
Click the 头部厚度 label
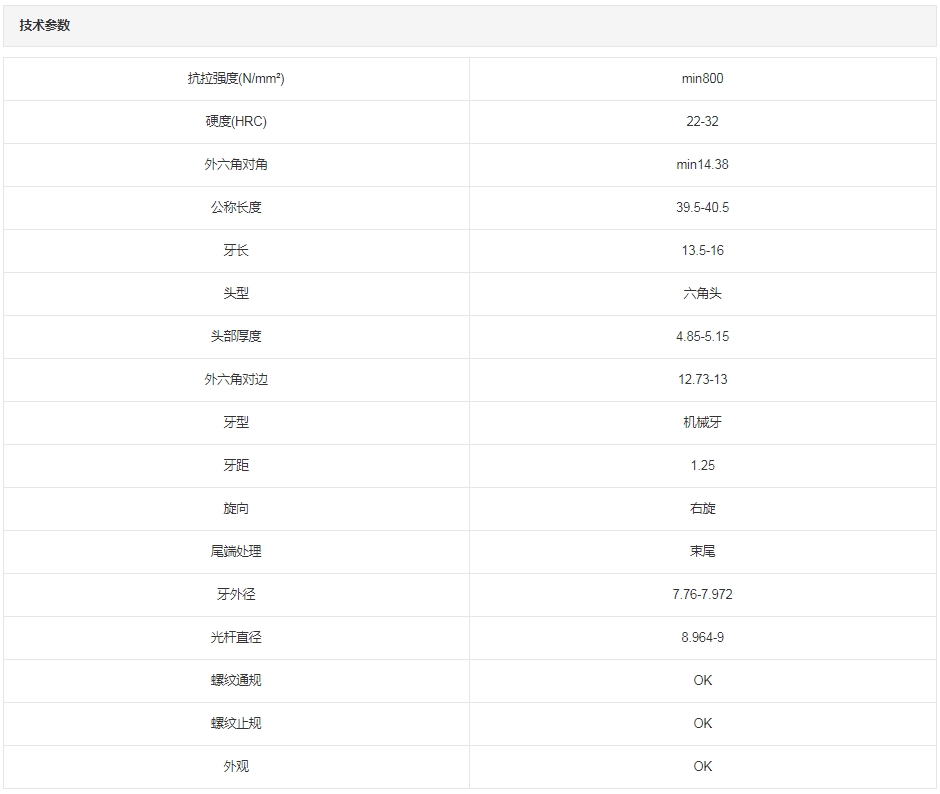236,337
